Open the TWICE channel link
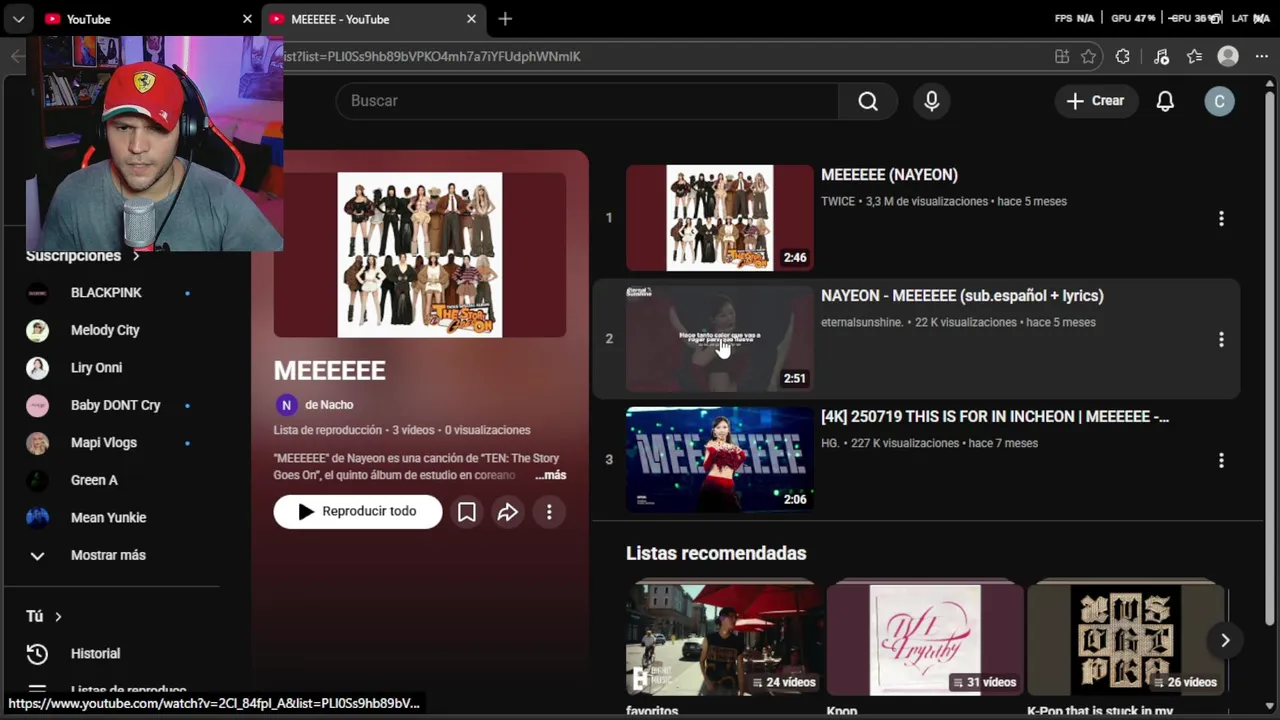Viewport: 1280px width, 720px height. 838,201
